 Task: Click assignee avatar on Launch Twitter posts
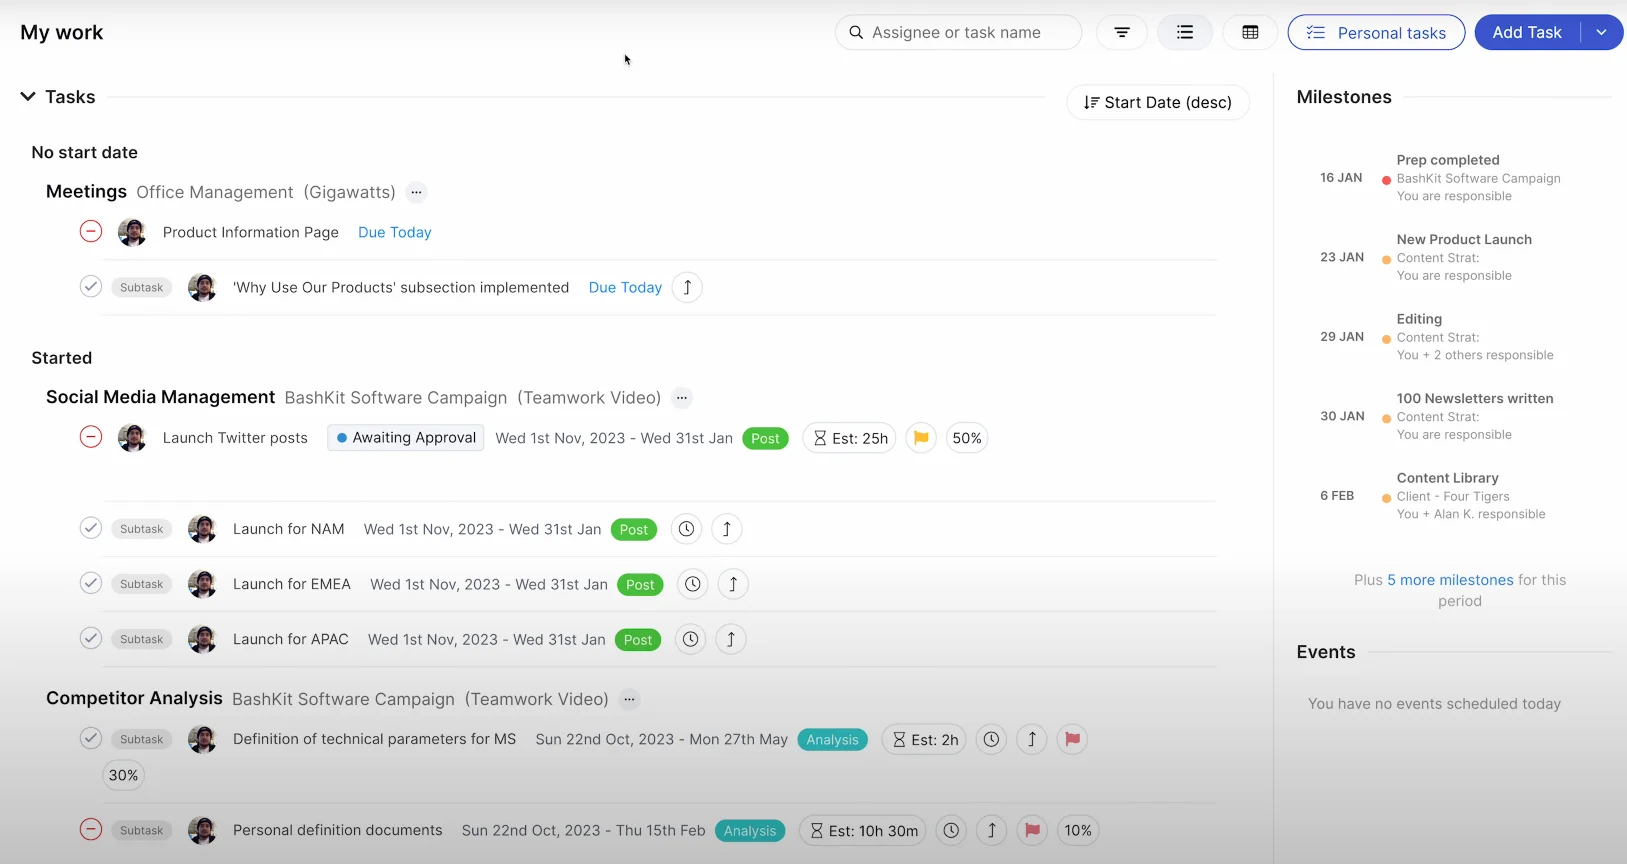point(132,437)
